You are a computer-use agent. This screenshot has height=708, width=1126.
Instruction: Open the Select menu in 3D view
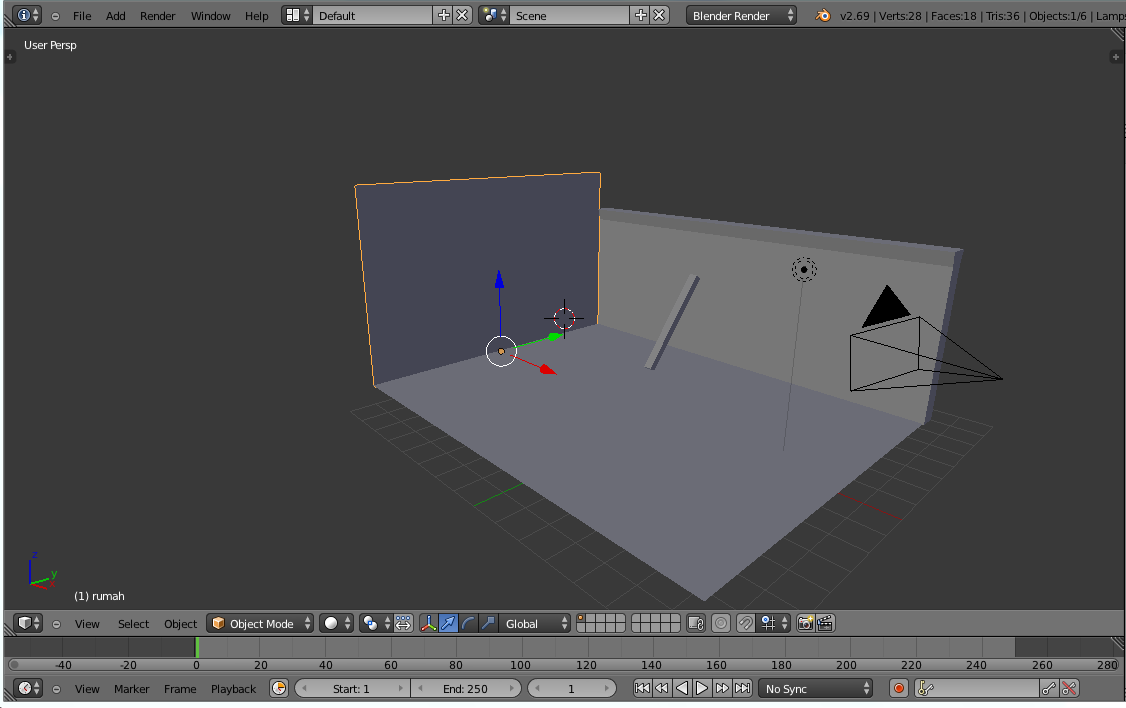pyautogui.click(x=134, y=623)
